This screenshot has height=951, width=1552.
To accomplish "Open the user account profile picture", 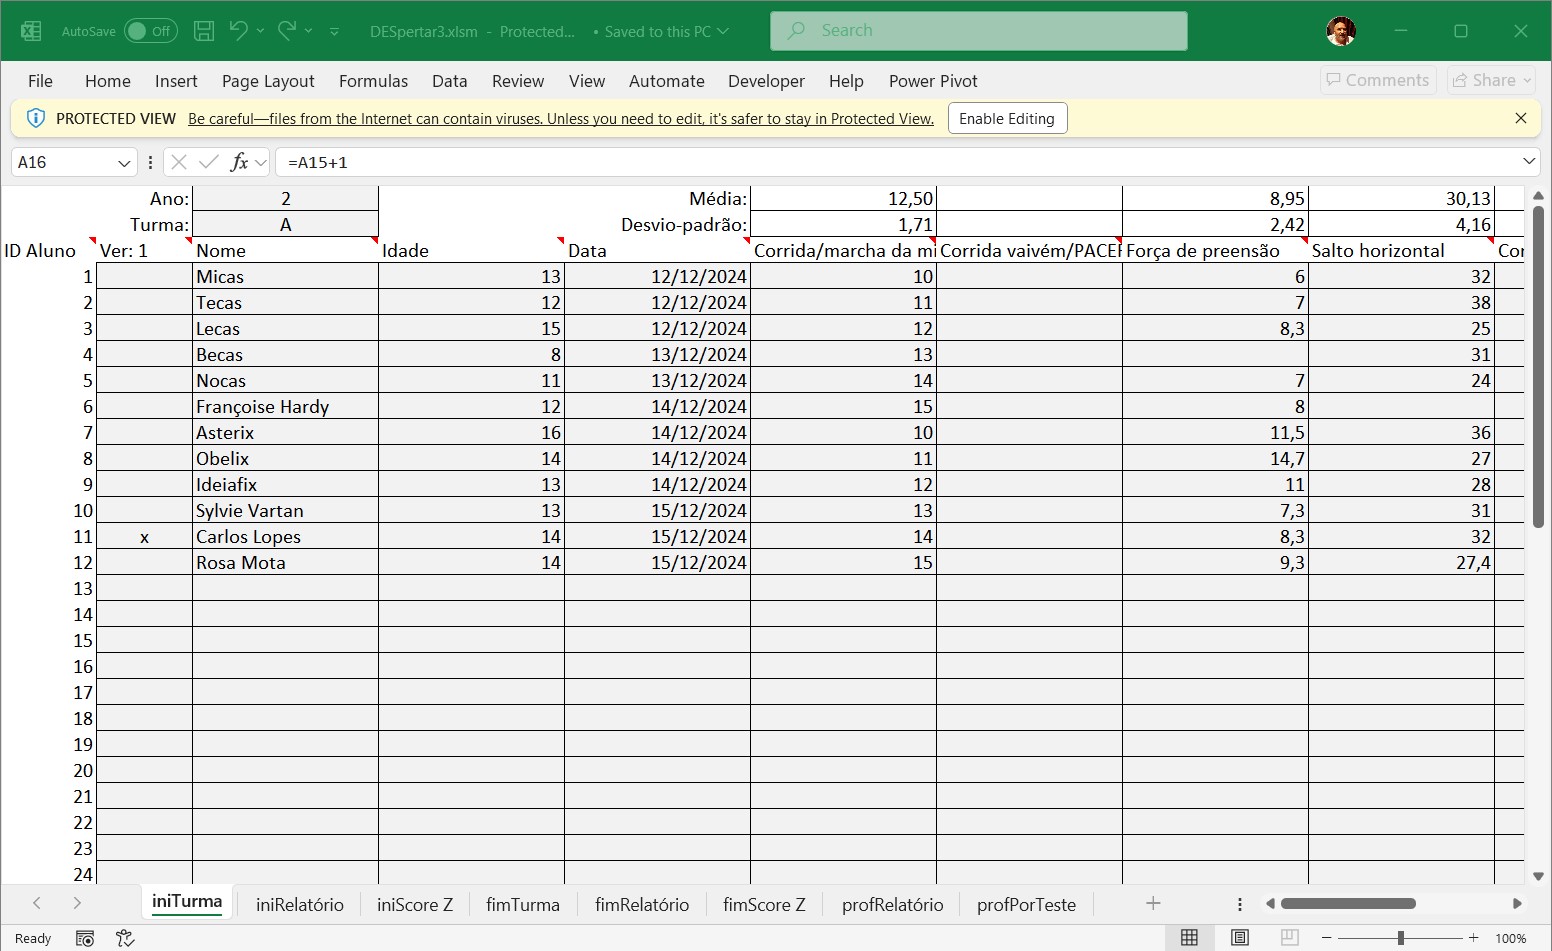I will (x=1341, y=31).
